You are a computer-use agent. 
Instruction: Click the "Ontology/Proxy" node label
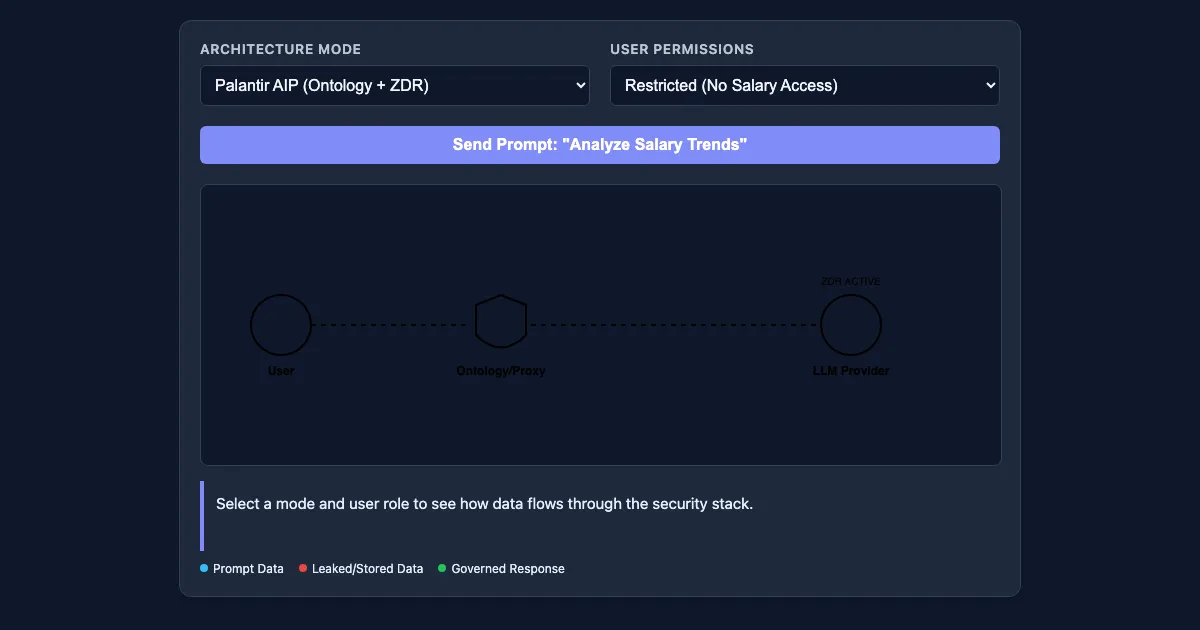[x=501, y=371]
